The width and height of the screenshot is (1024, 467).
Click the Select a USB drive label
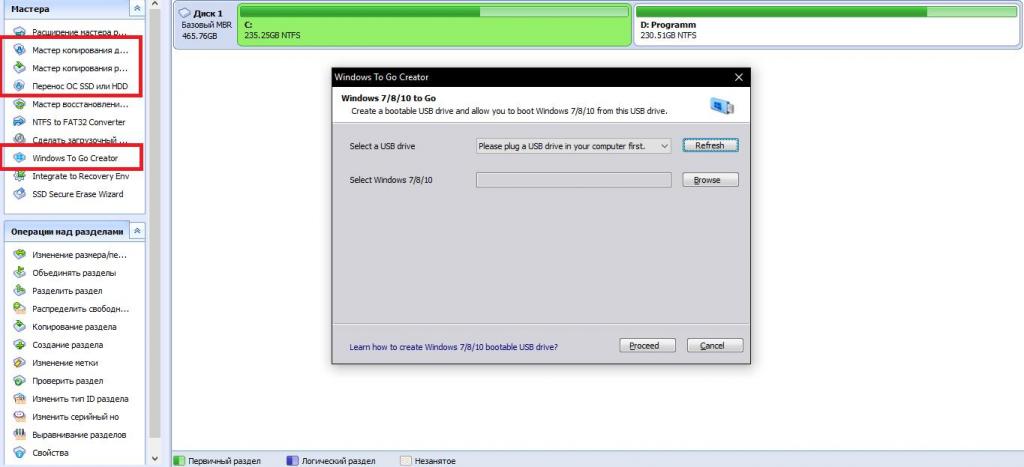point(382,146)
